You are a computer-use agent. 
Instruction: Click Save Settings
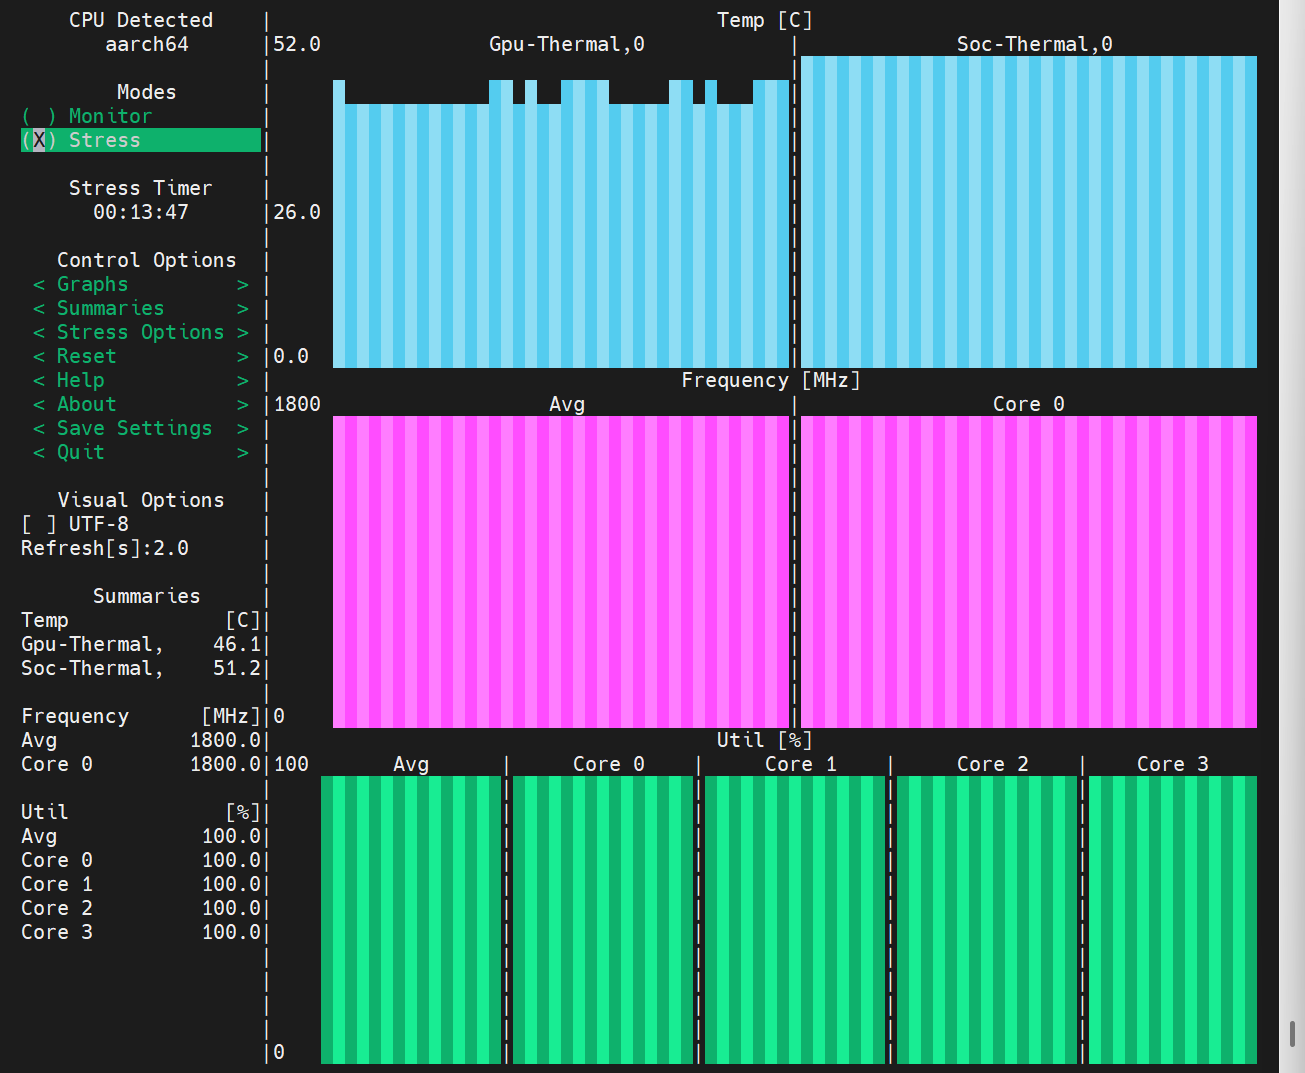click(141, 428)
